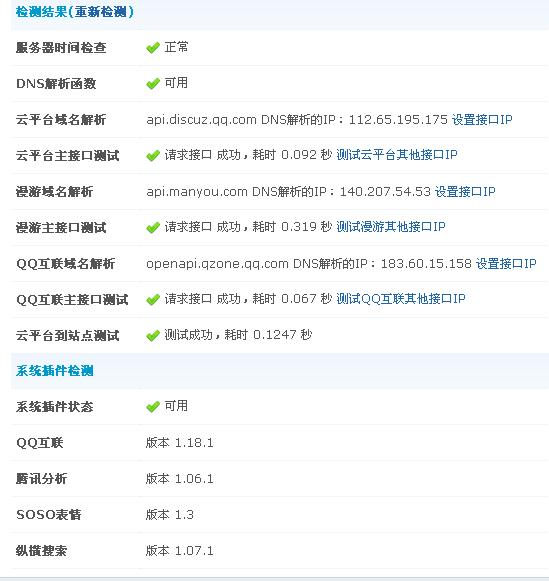Open 测试QQ互联其他接口IP link
Image resolution: width=549 pixels, height=581 pixels.
tap(401, 299)
